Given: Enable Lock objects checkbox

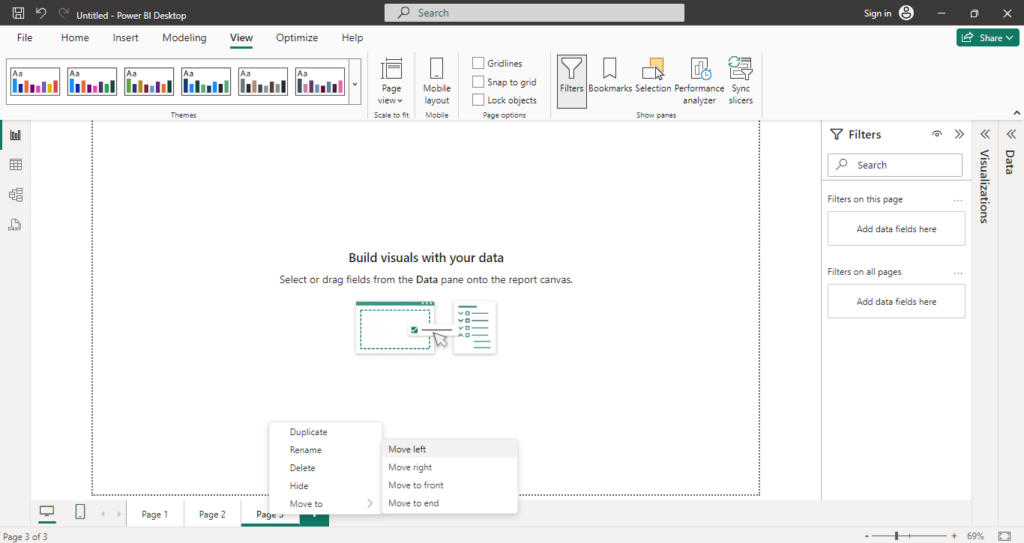Looking at the screenshot, I should 478,100.
